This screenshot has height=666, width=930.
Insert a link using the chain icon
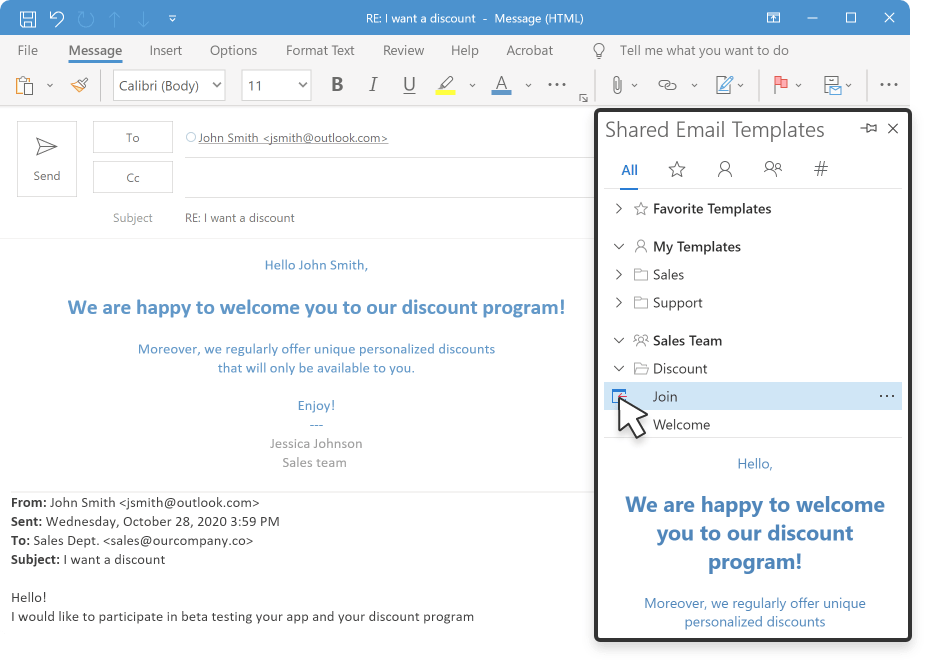click(x=667, y=86)
